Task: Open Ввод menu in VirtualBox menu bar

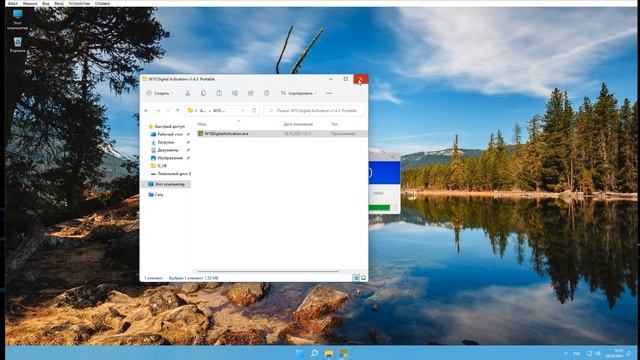Action: pos(59,3)
